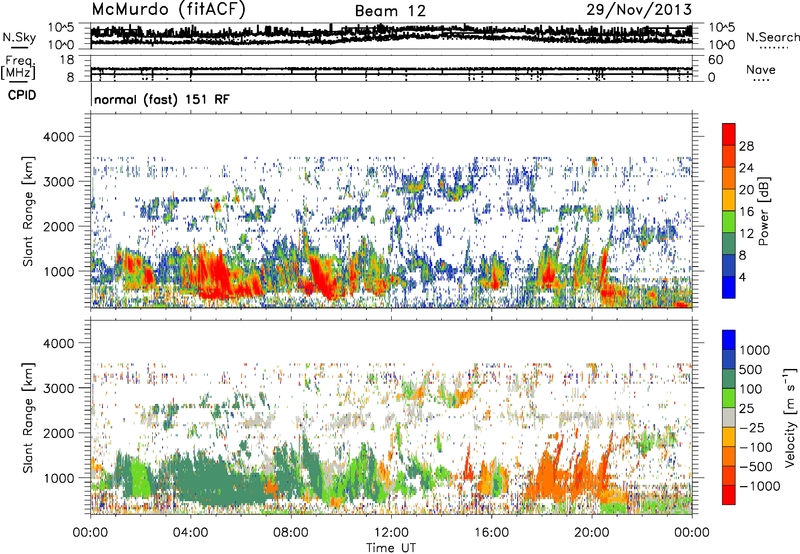
Task: Click the 'Velocity [m s⁻¹]' colorbar label
Action: click(790, 417)
